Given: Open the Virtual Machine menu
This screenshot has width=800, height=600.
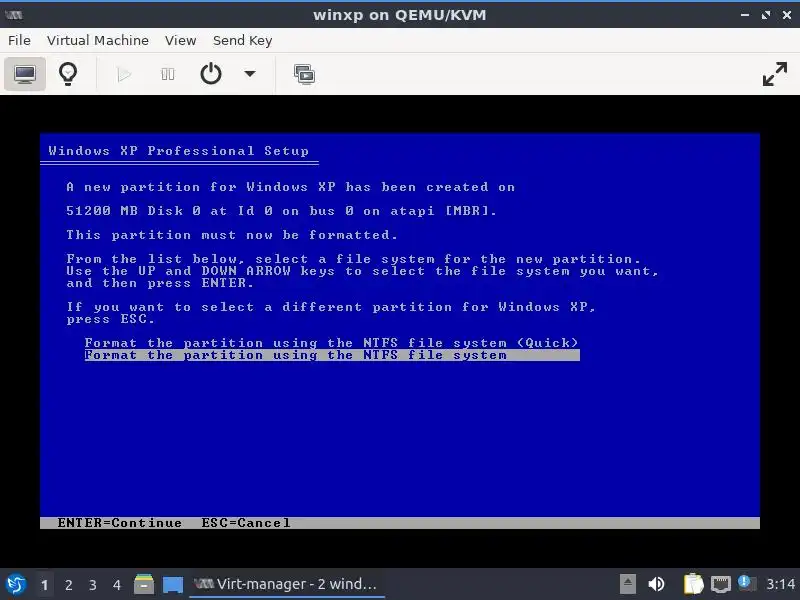Looking at the screenshot, I should [98, 40].
